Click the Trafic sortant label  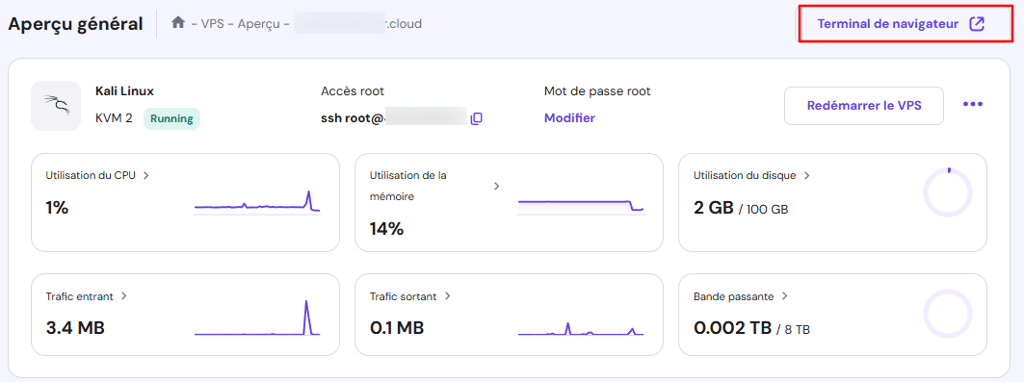403,296
